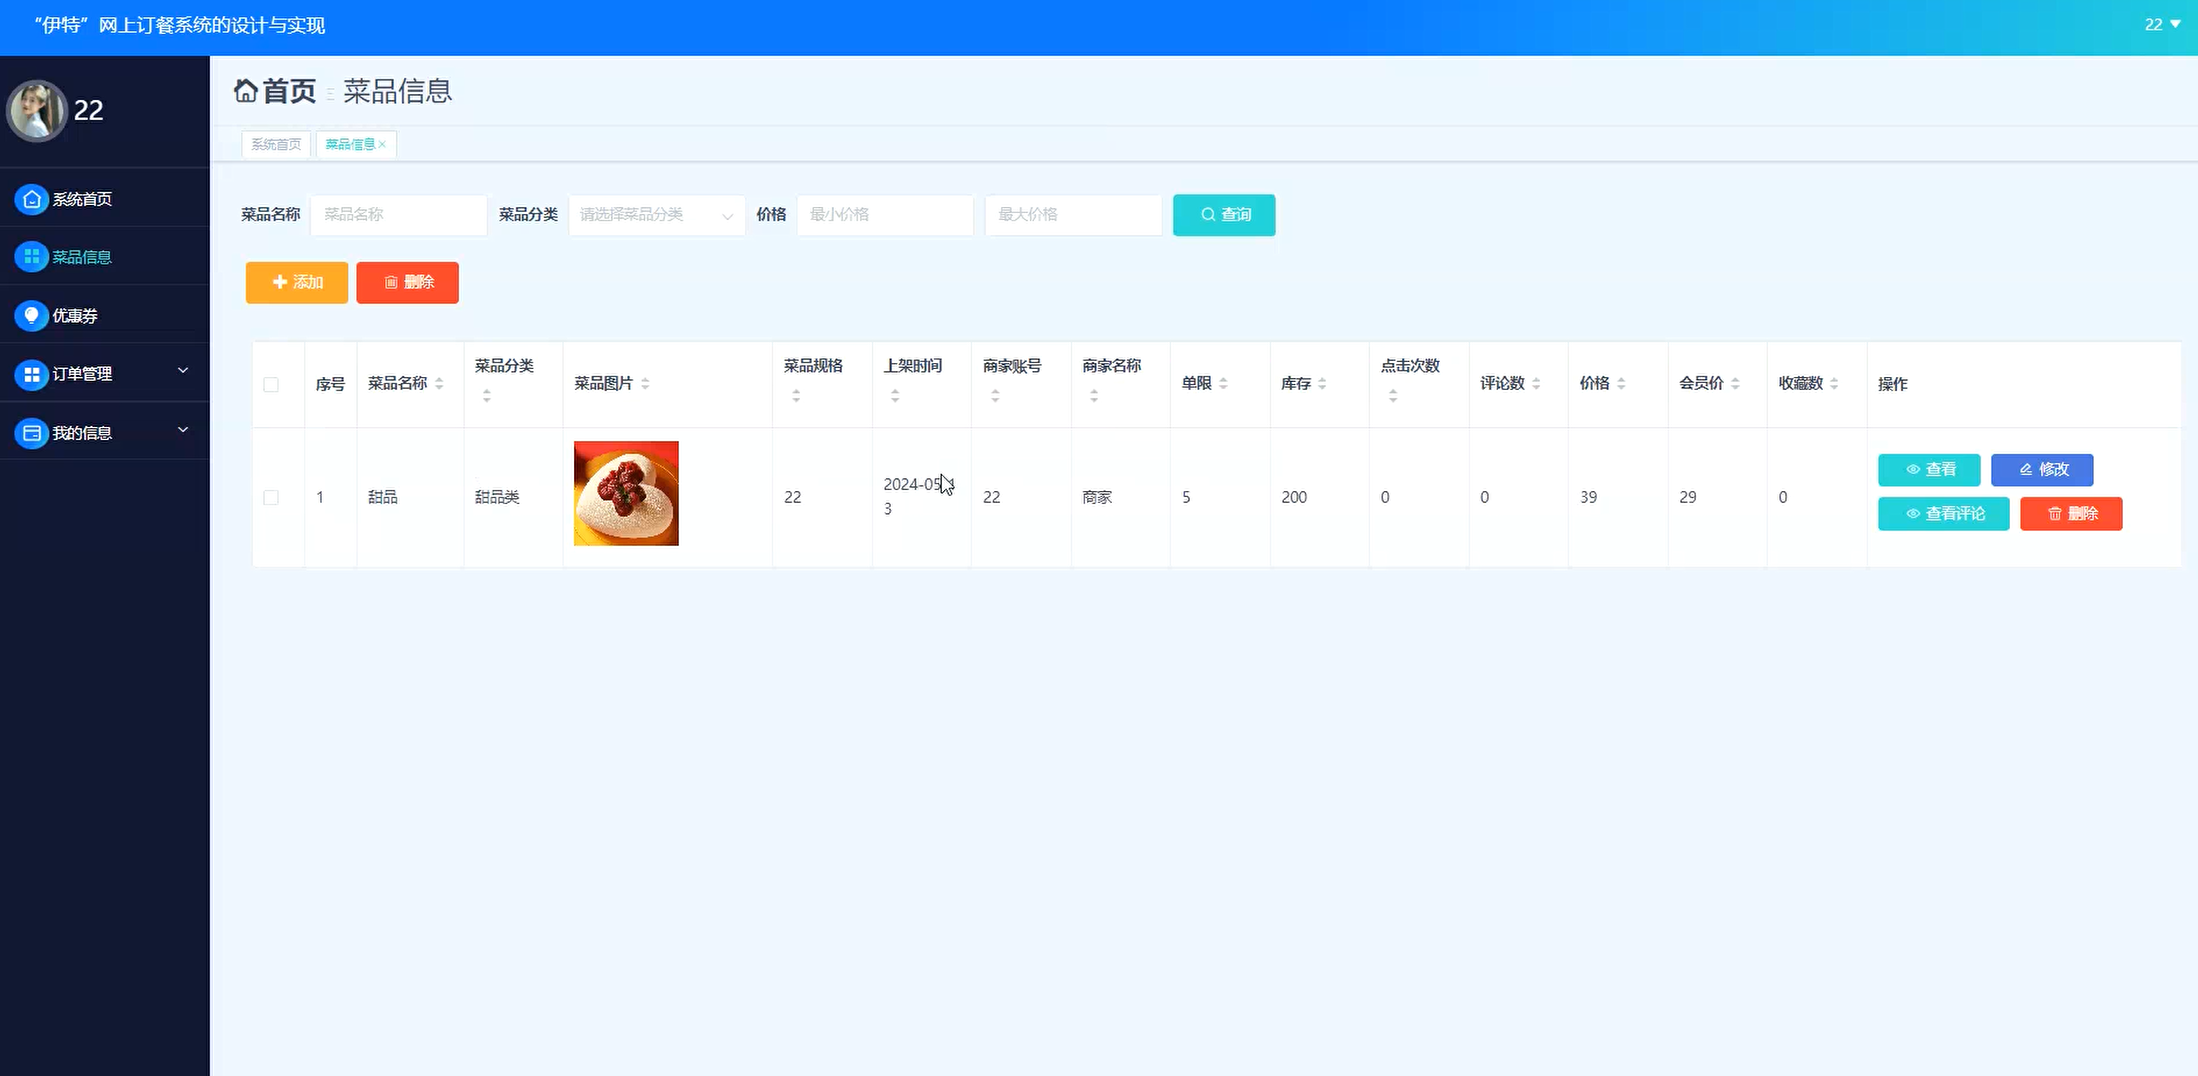Click 查看 button for 甜品 row
This screenshot has width=2198, height=1076.
pos(1929,470)
